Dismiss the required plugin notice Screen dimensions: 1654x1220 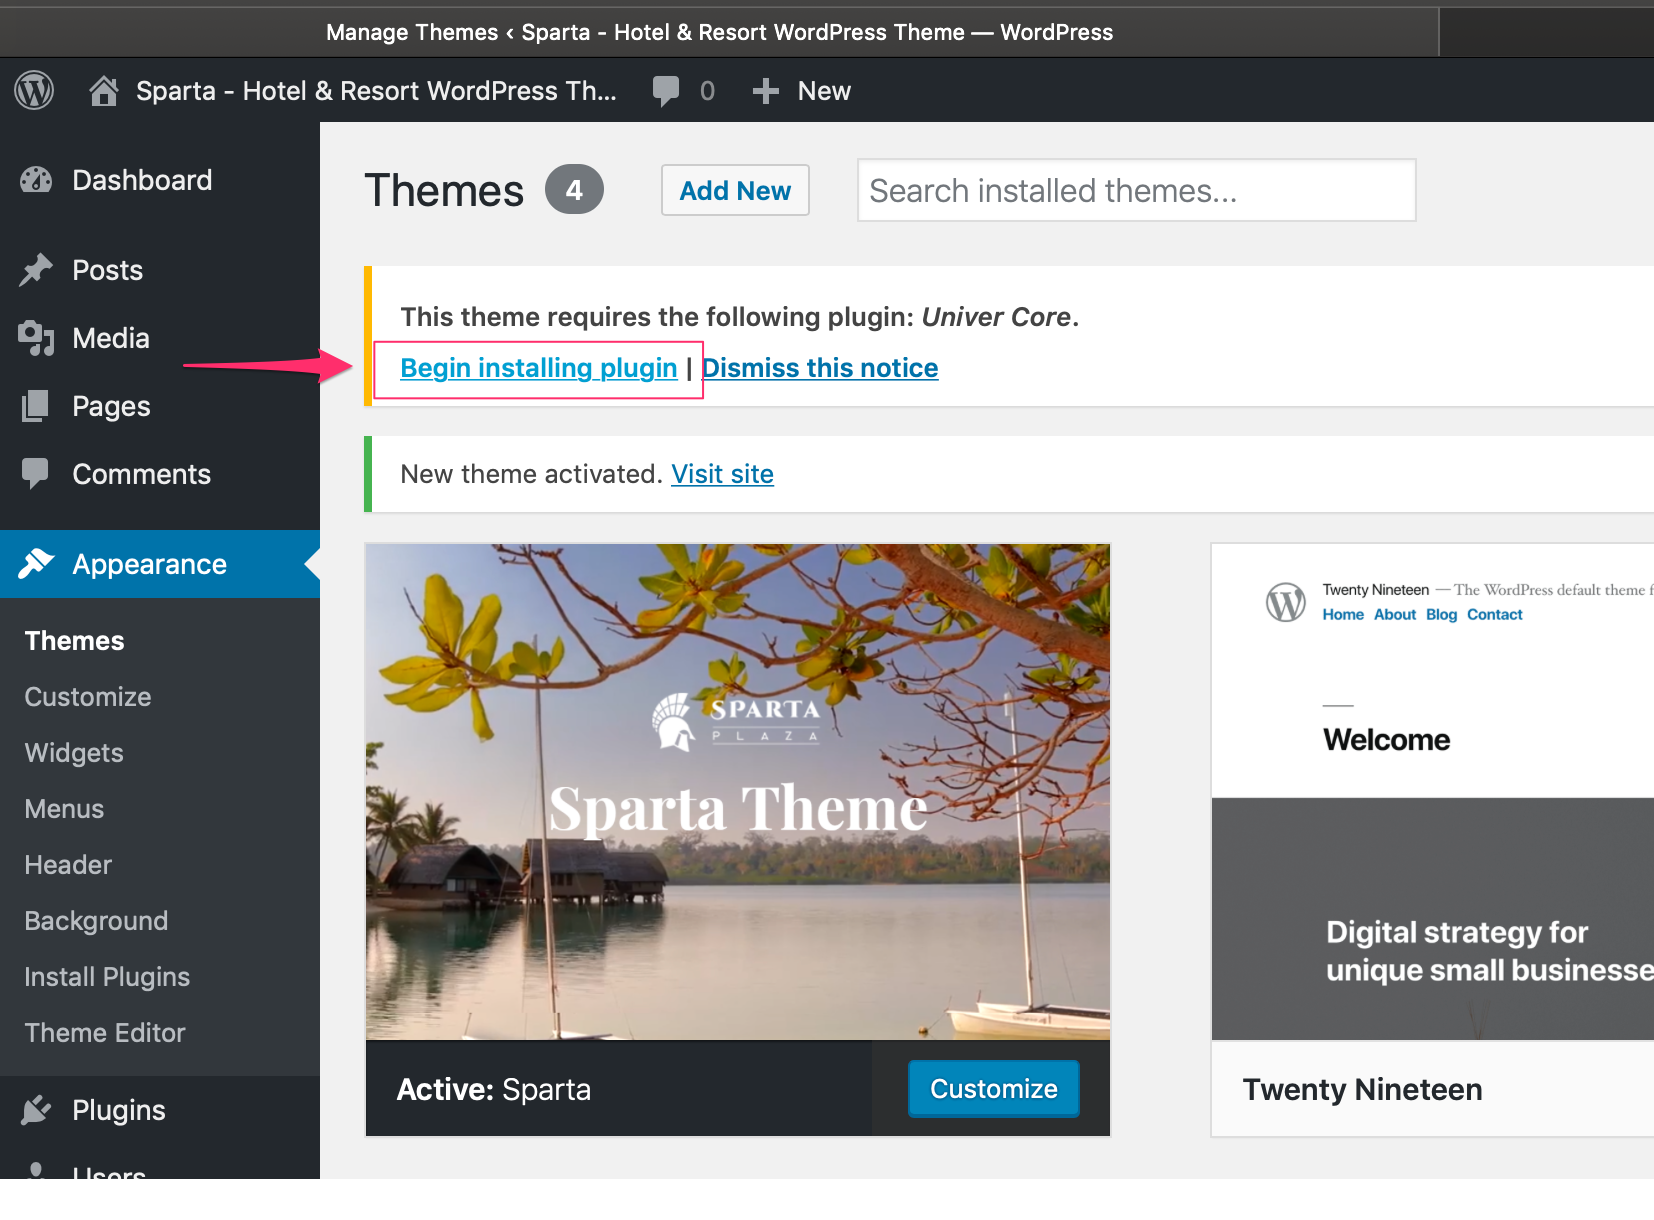click(x=820, y=368)
